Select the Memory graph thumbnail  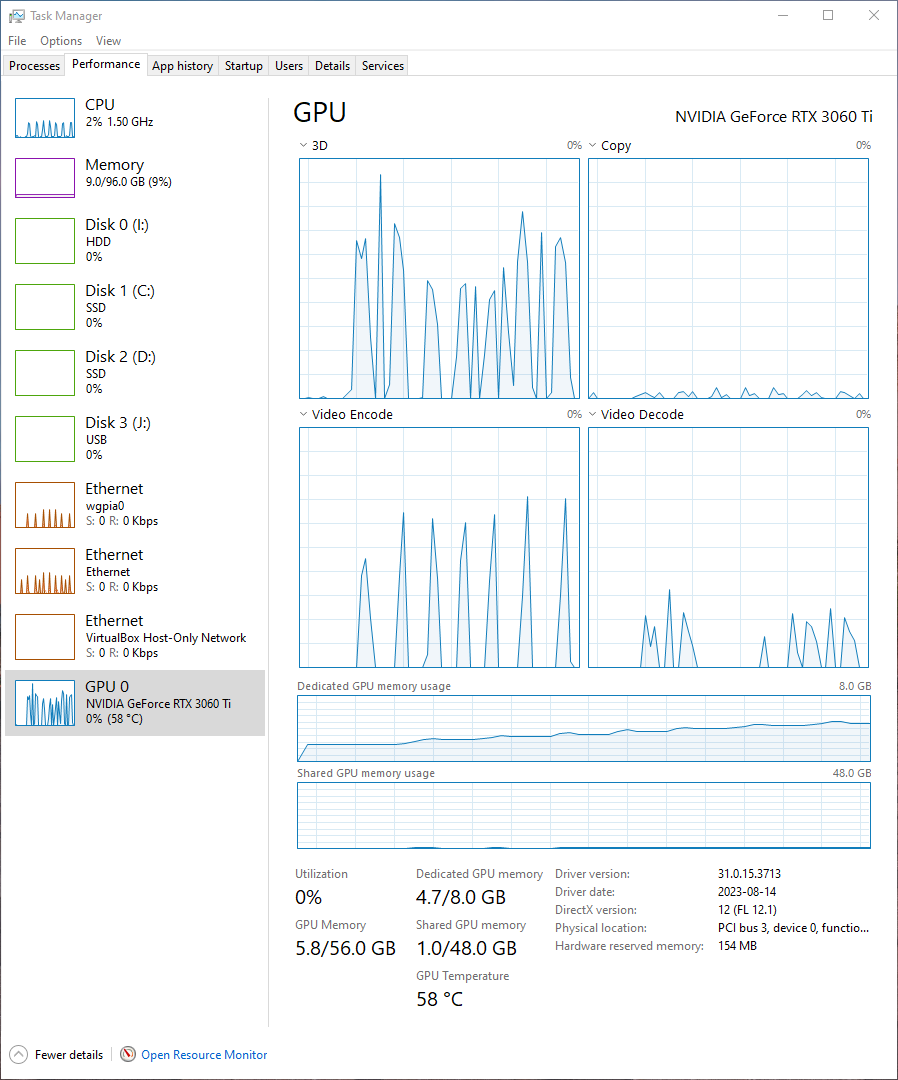tap(45, 178)
